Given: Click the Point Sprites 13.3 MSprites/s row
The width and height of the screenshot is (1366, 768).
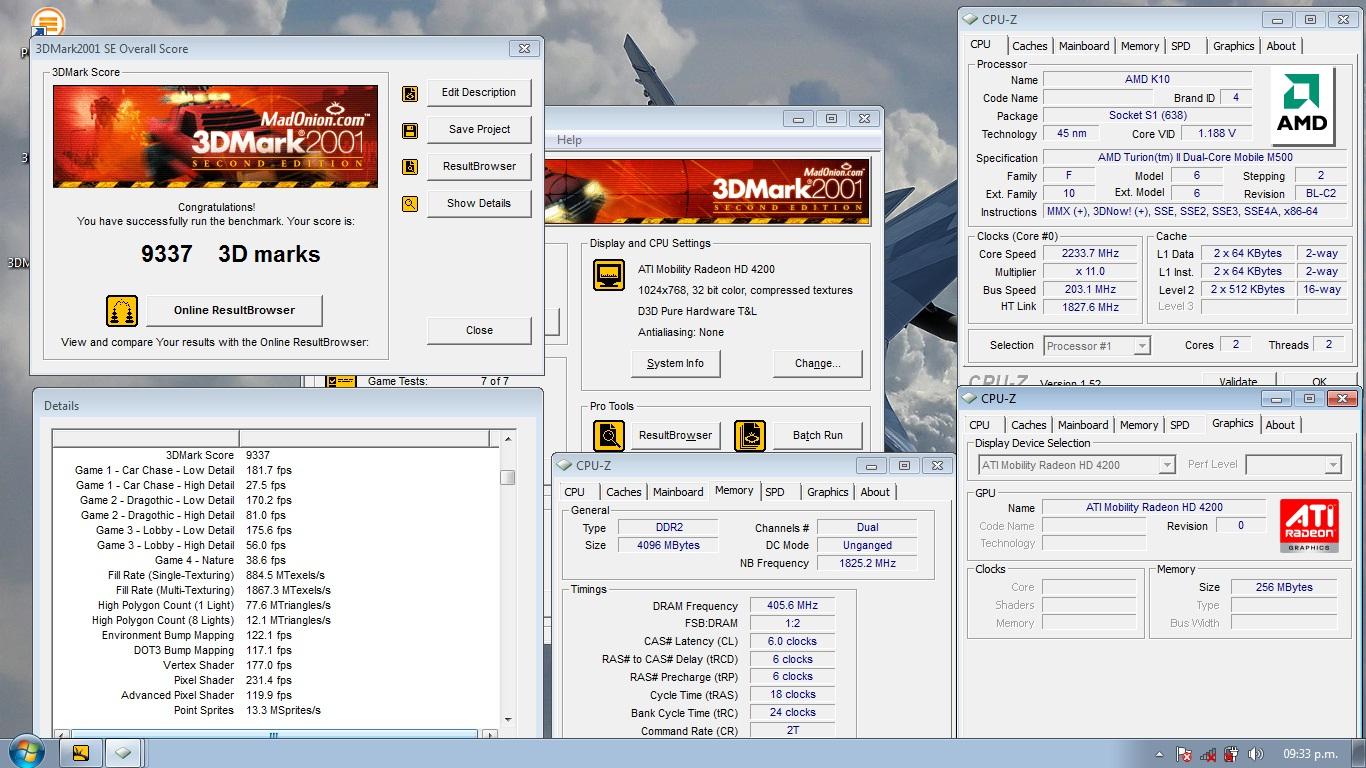Looking at the screenshot, I should 275,711.
